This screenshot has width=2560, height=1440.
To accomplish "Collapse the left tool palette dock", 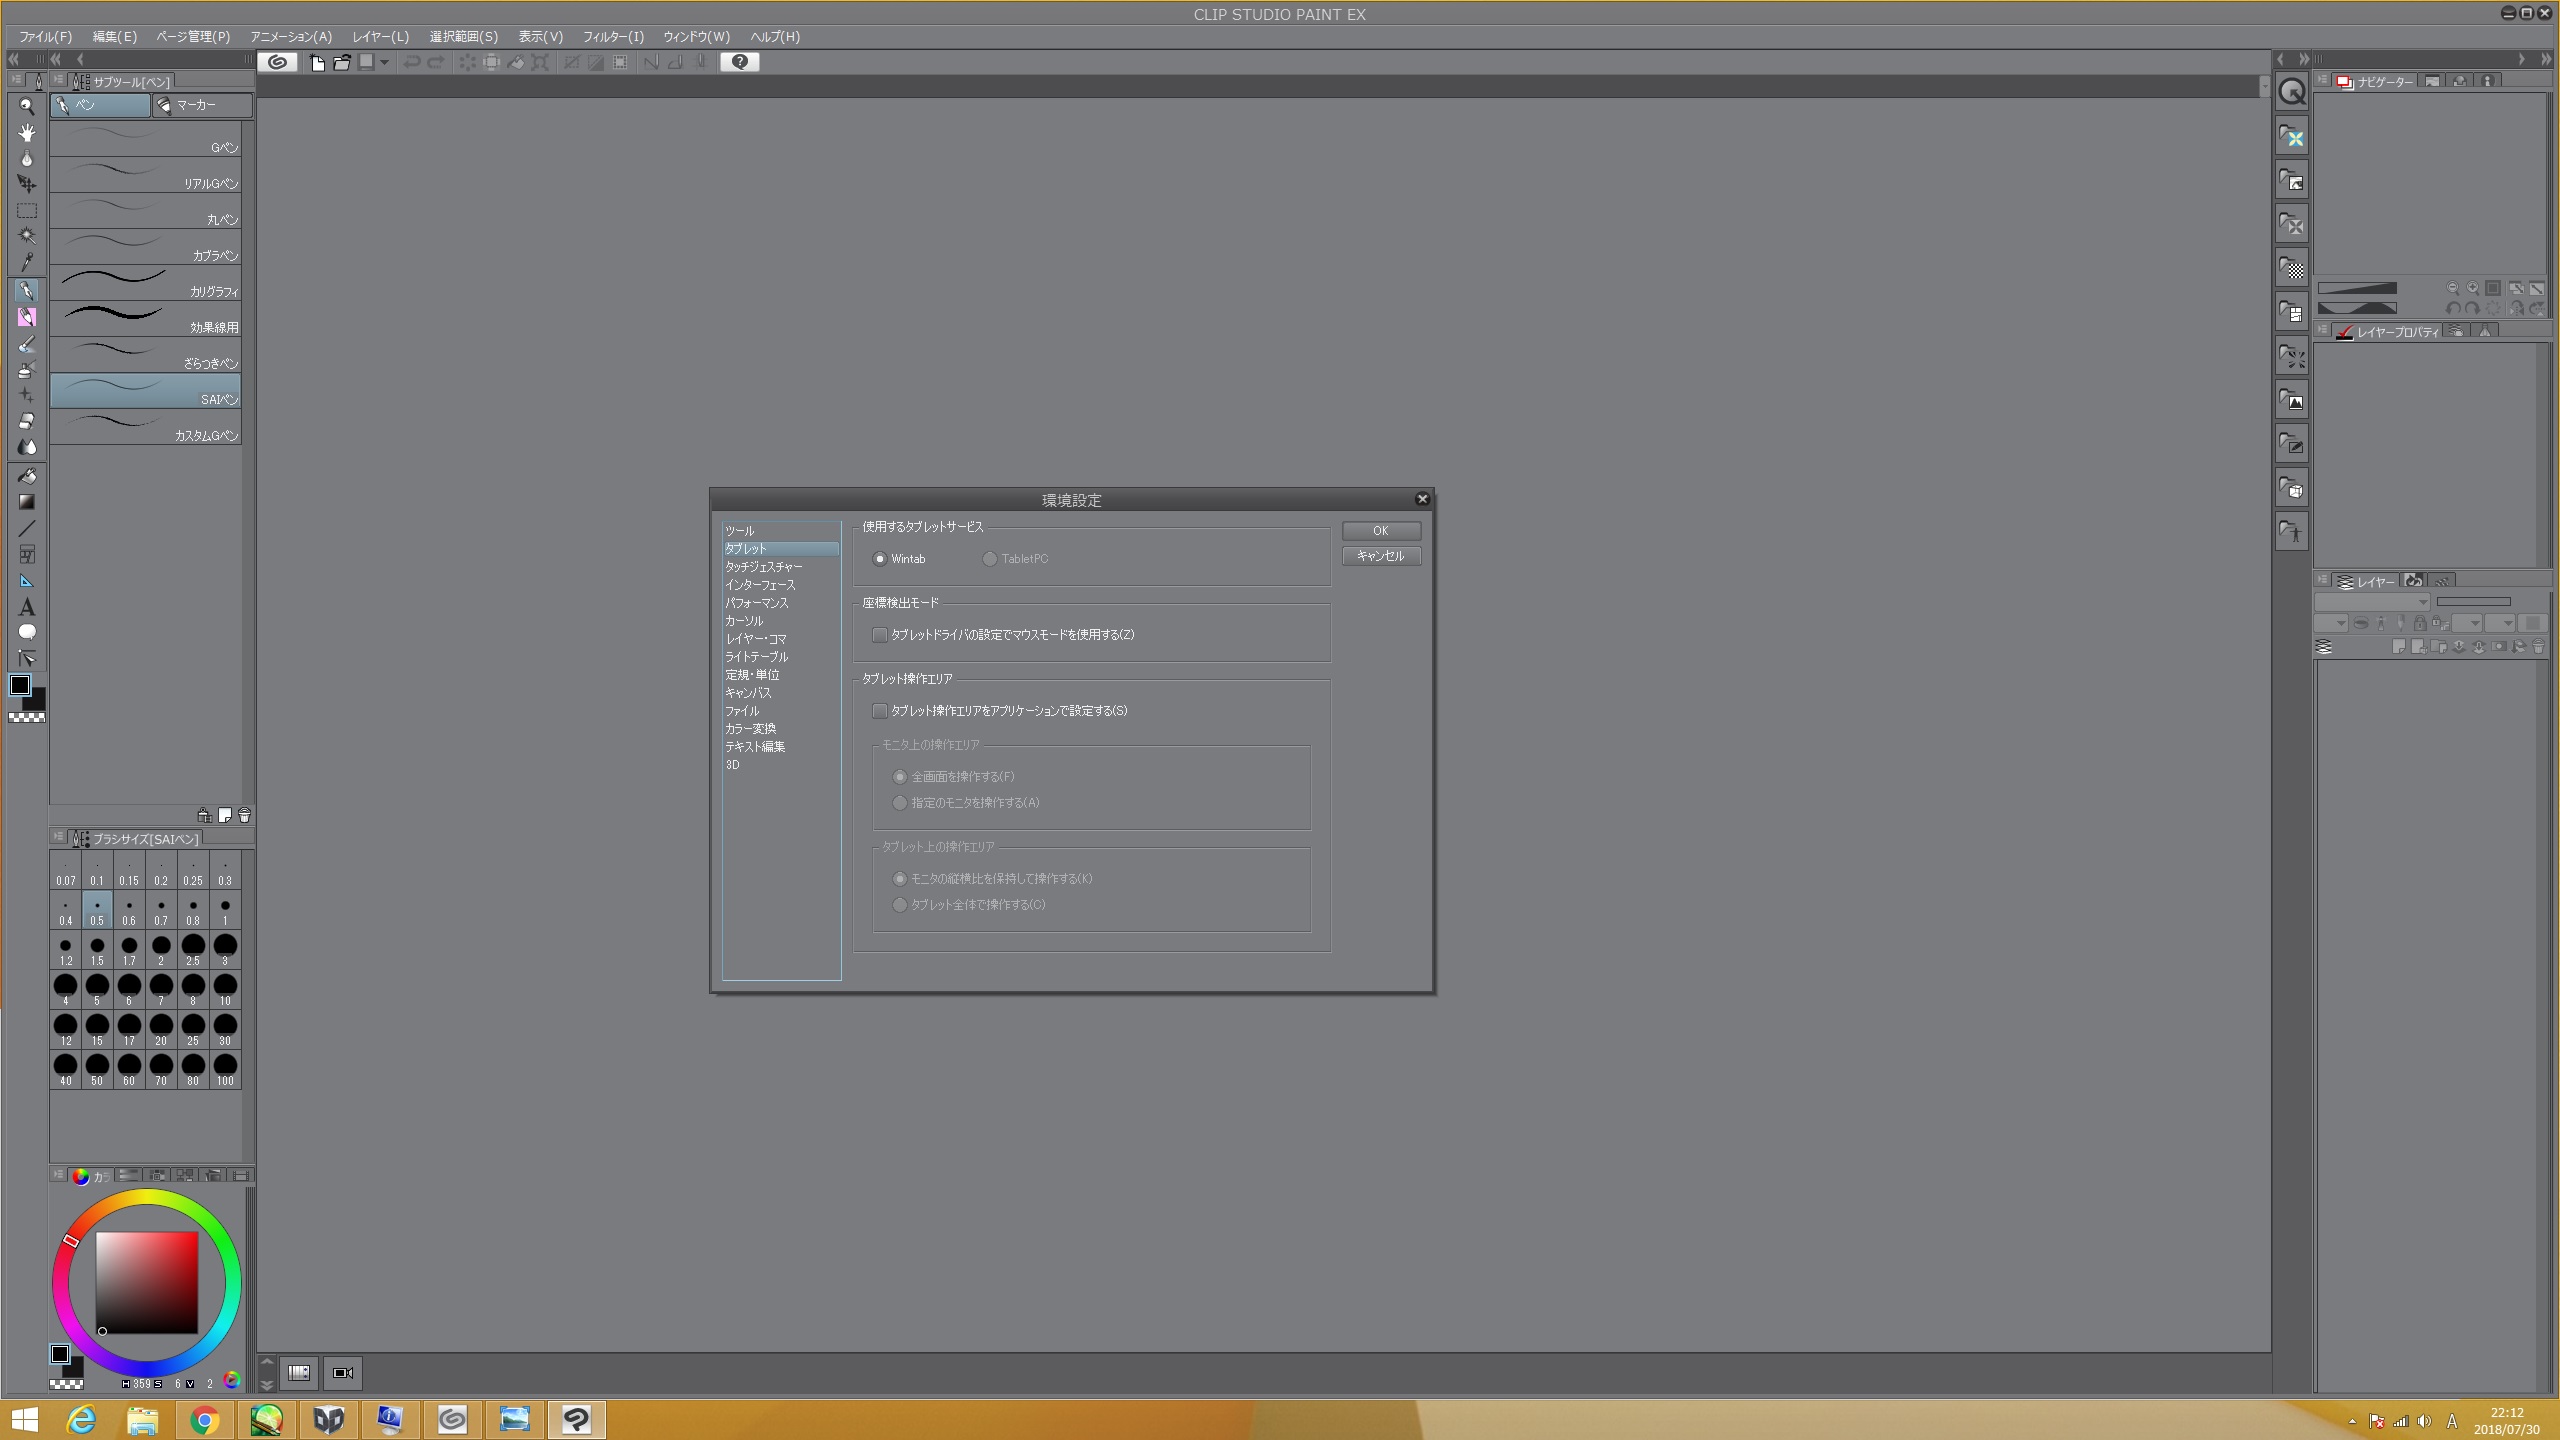I will (x=14, y=59).
